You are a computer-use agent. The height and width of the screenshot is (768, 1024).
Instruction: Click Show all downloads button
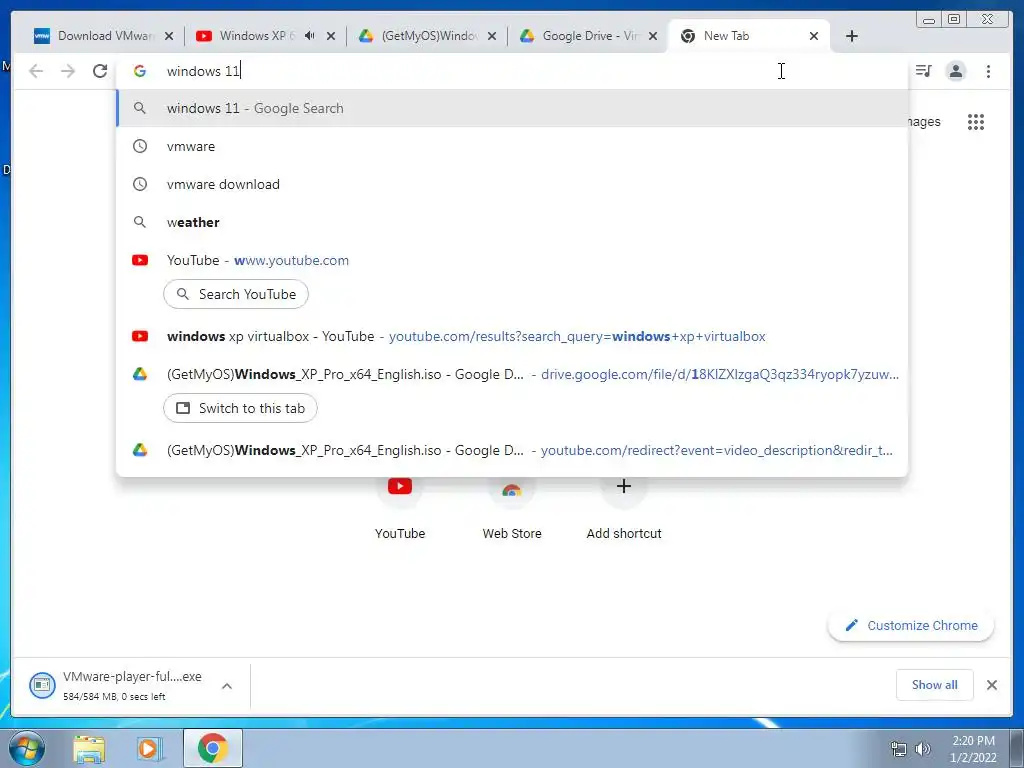click(x=935, y=684)
